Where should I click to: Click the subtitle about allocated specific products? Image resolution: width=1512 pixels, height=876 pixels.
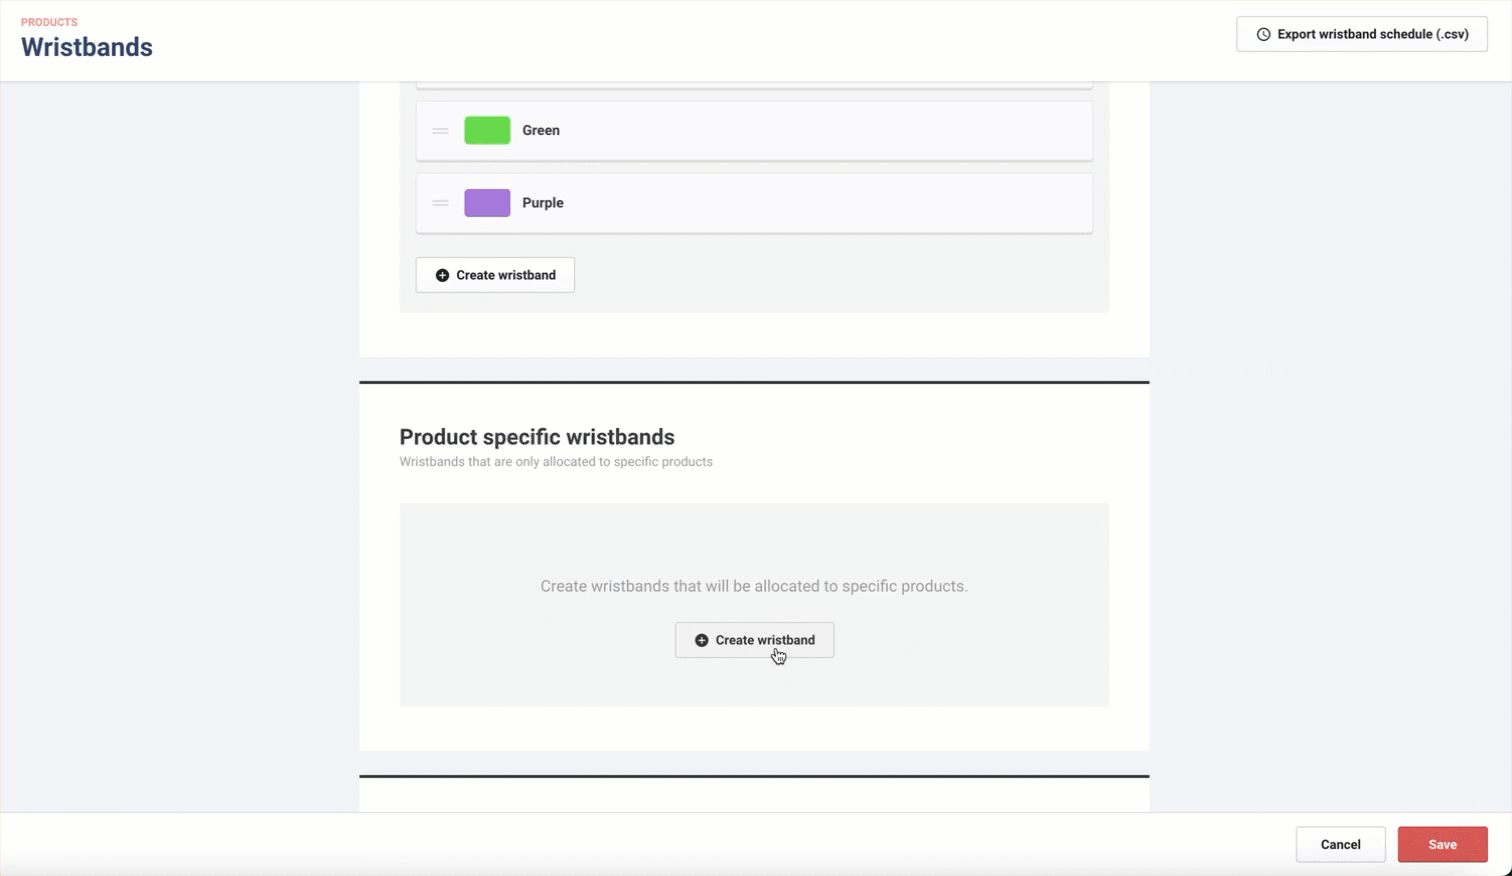556,462
